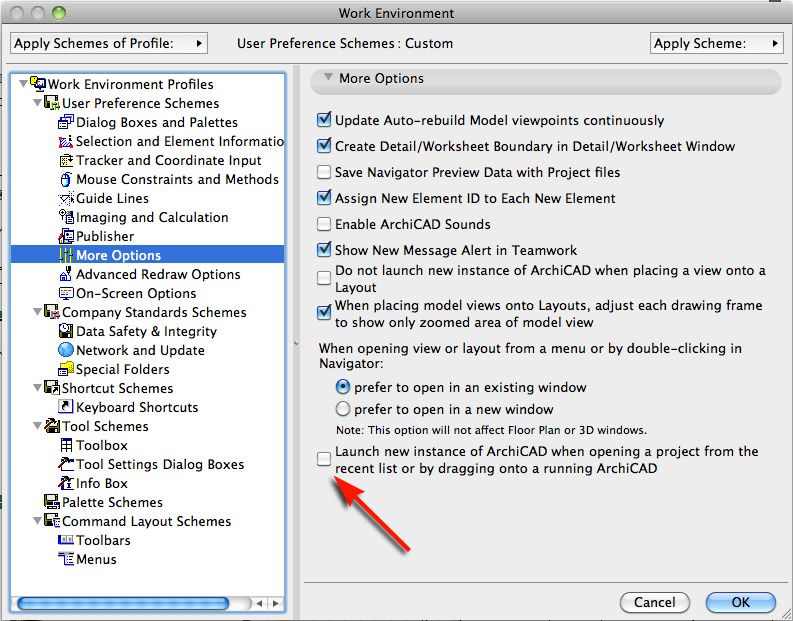
Task: Check Do not launch new instance checkbox
Action: coord(324,278)
